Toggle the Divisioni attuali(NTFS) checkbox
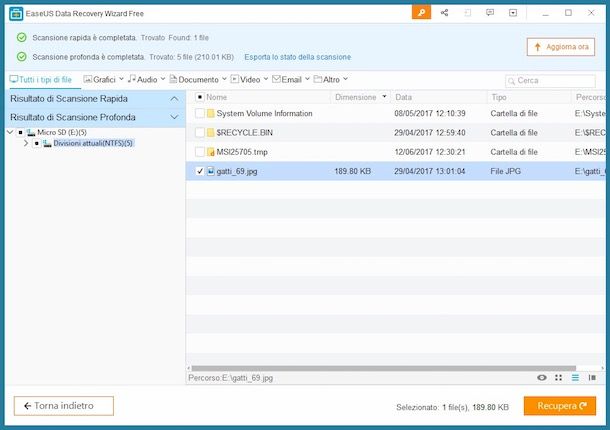This screenshot has width=610, height=430. 37,144
